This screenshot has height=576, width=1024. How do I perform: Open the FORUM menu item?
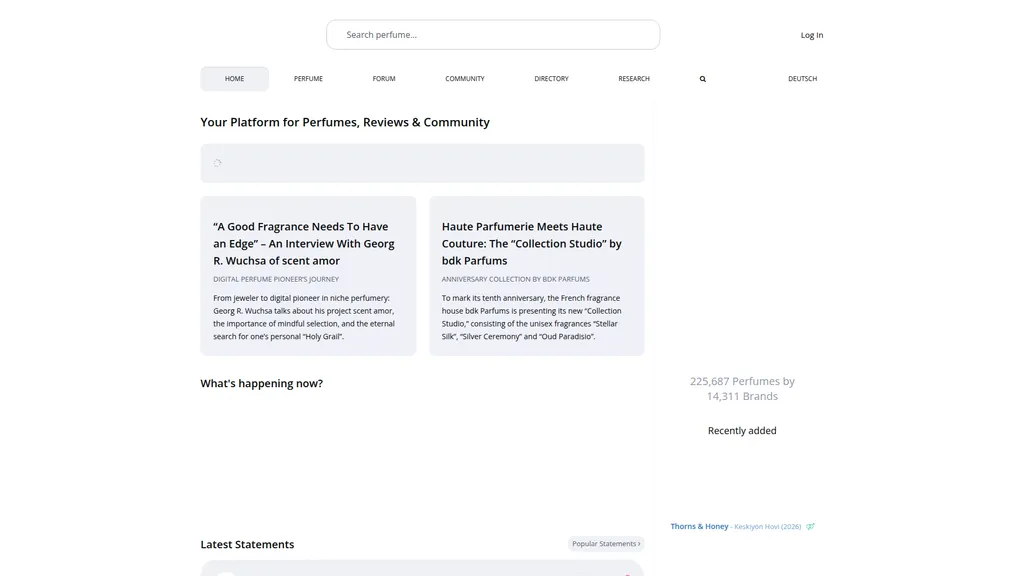pos(384,79)
